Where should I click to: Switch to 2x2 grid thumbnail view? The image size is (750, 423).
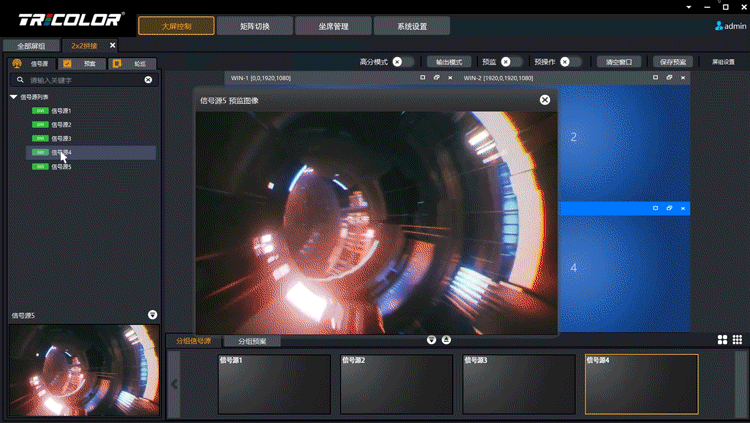pos(723,340)
